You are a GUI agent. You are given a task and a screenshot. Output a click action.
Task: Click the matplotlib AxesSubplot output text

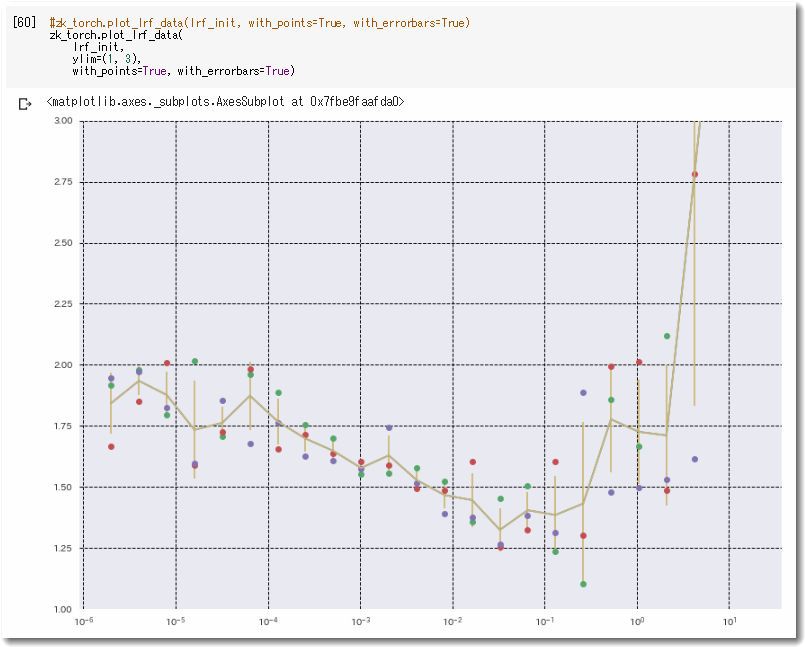(x=225, y=102)
